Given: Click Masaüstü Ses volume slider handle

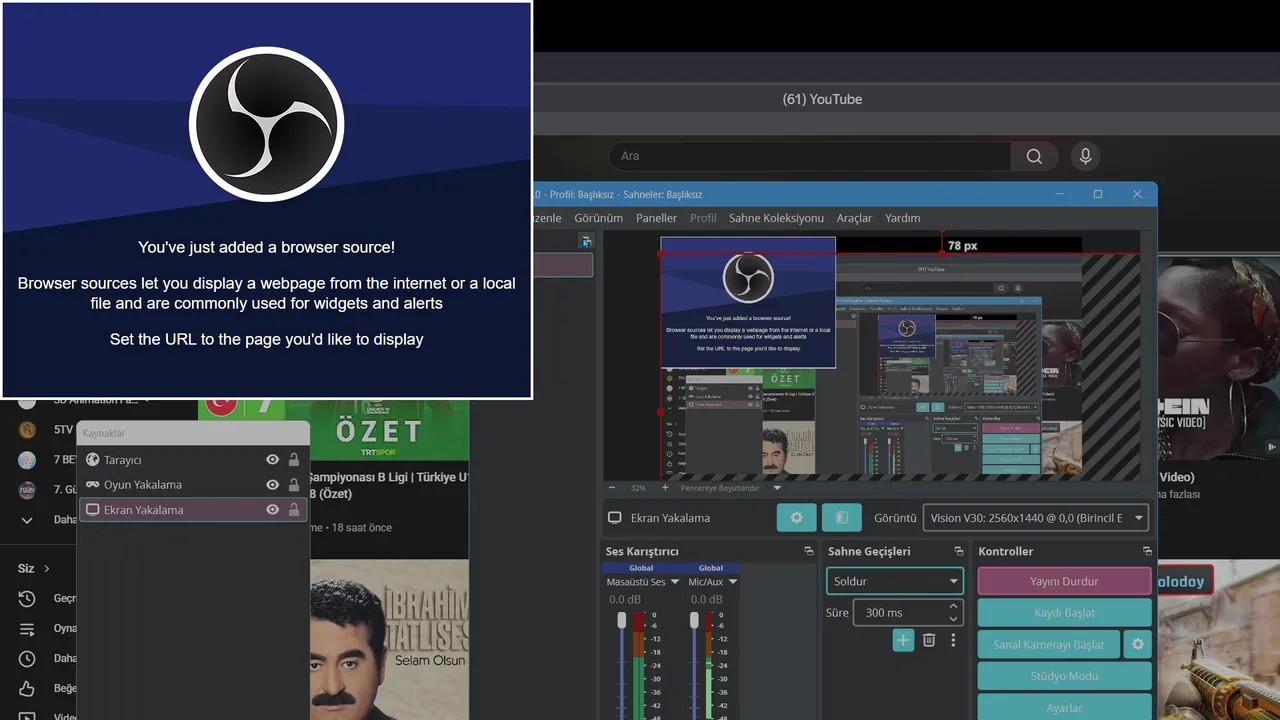Looking at the screenshot, I should click(621, 621).
